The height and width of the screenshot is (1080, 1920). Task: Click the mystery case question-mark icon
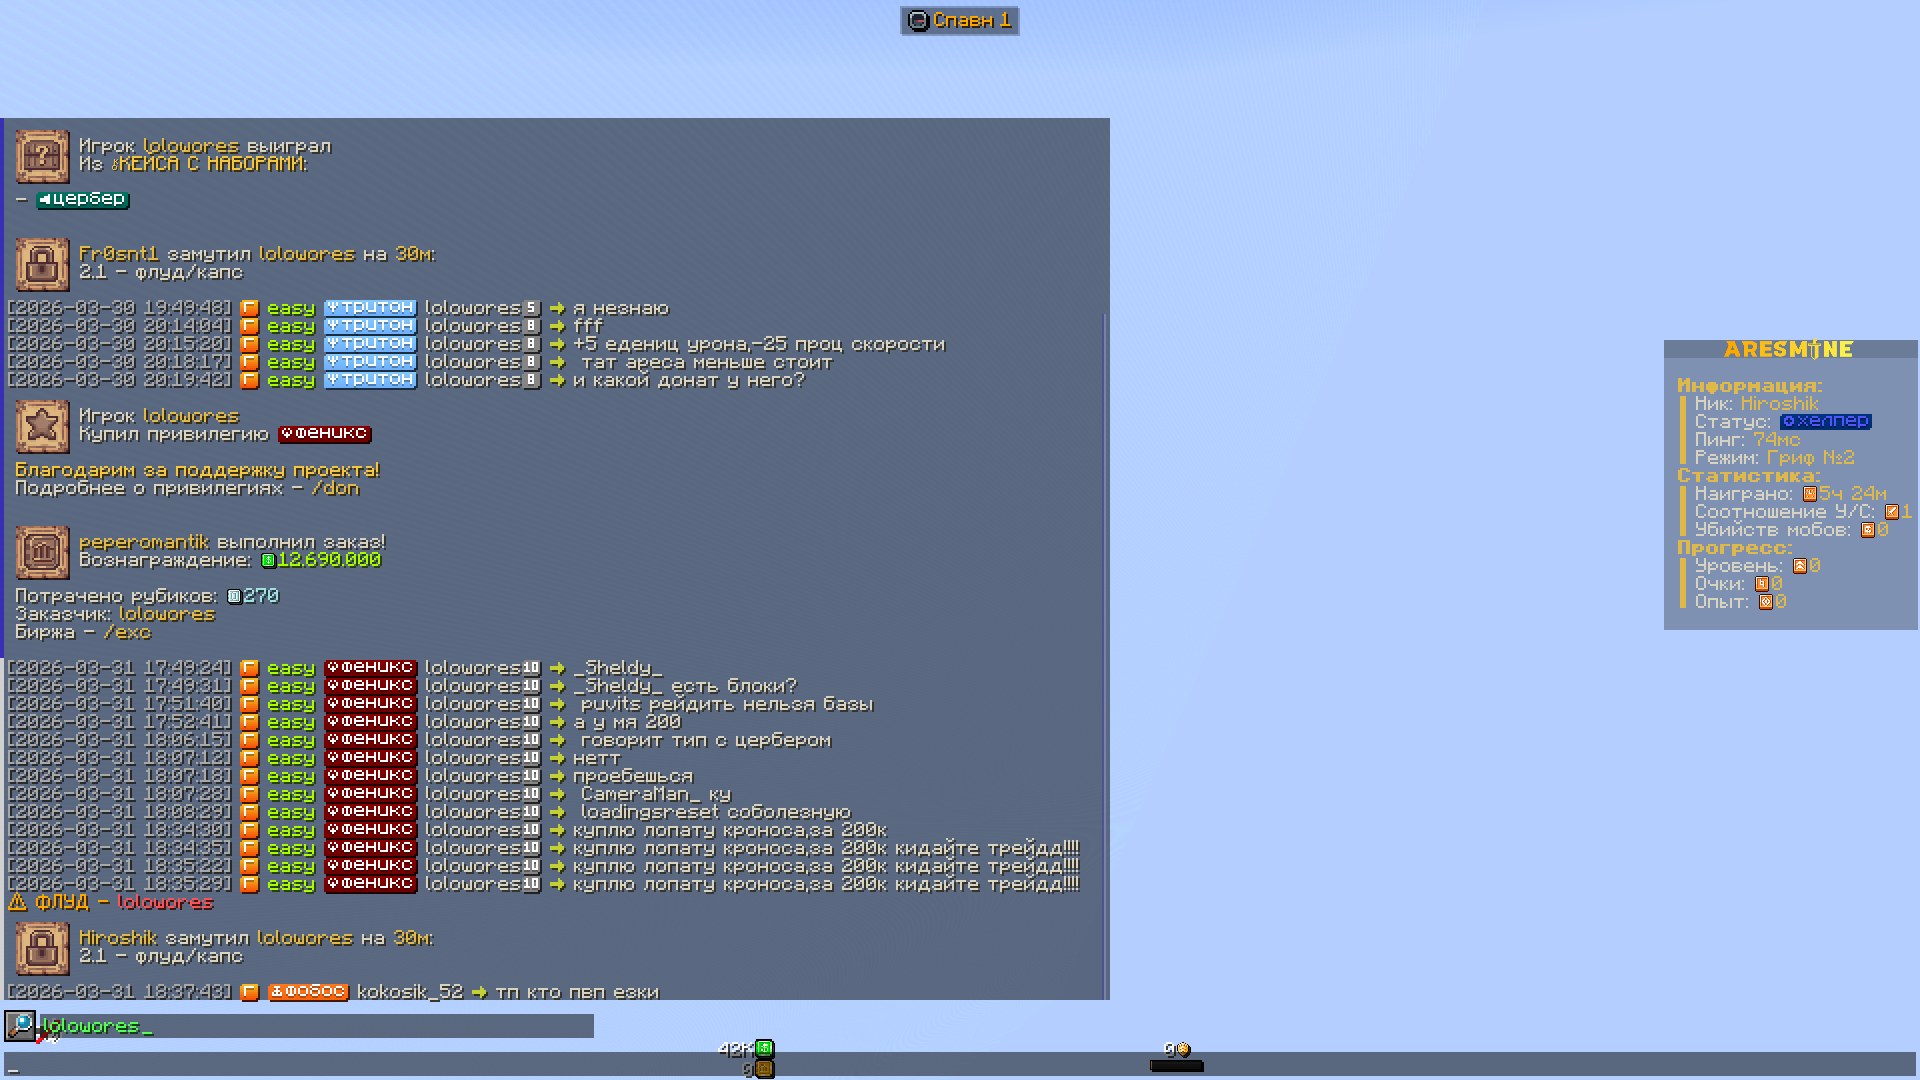click(42, 156)
